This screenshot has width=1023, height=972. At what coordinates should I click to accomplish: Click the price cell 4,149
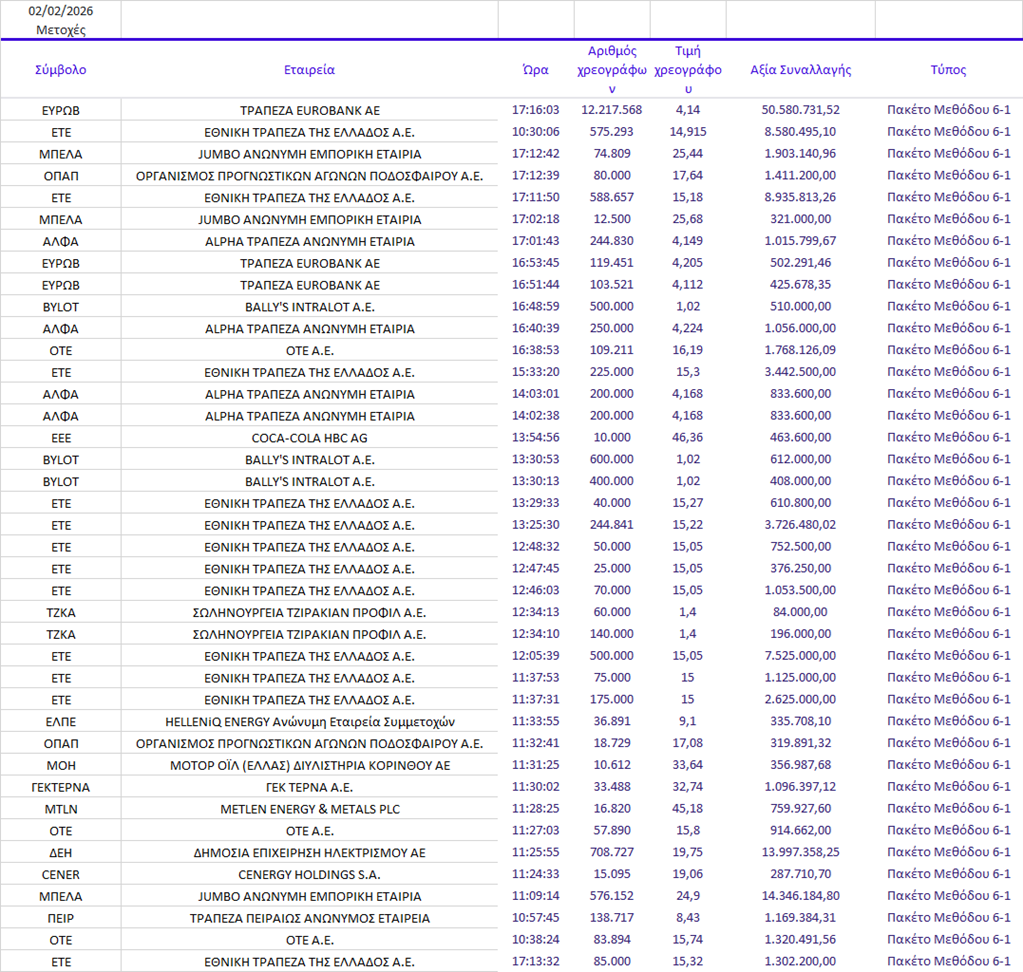tap(688, 241)
